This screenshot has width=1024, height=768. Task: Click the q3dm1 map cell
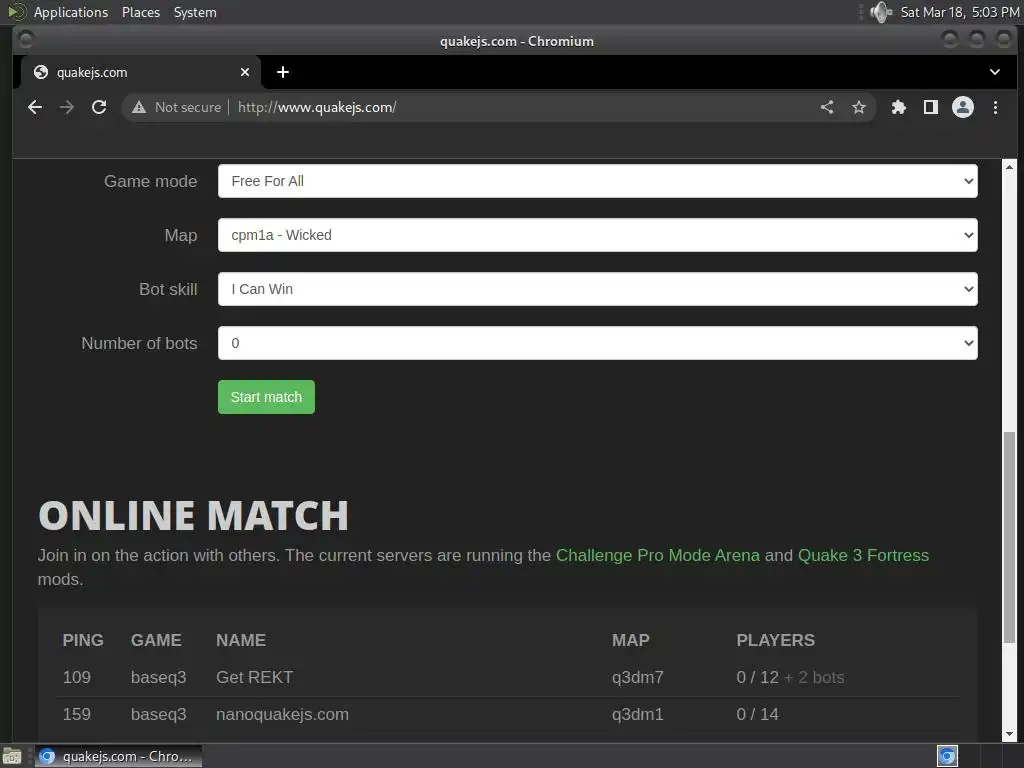point(637,714)
